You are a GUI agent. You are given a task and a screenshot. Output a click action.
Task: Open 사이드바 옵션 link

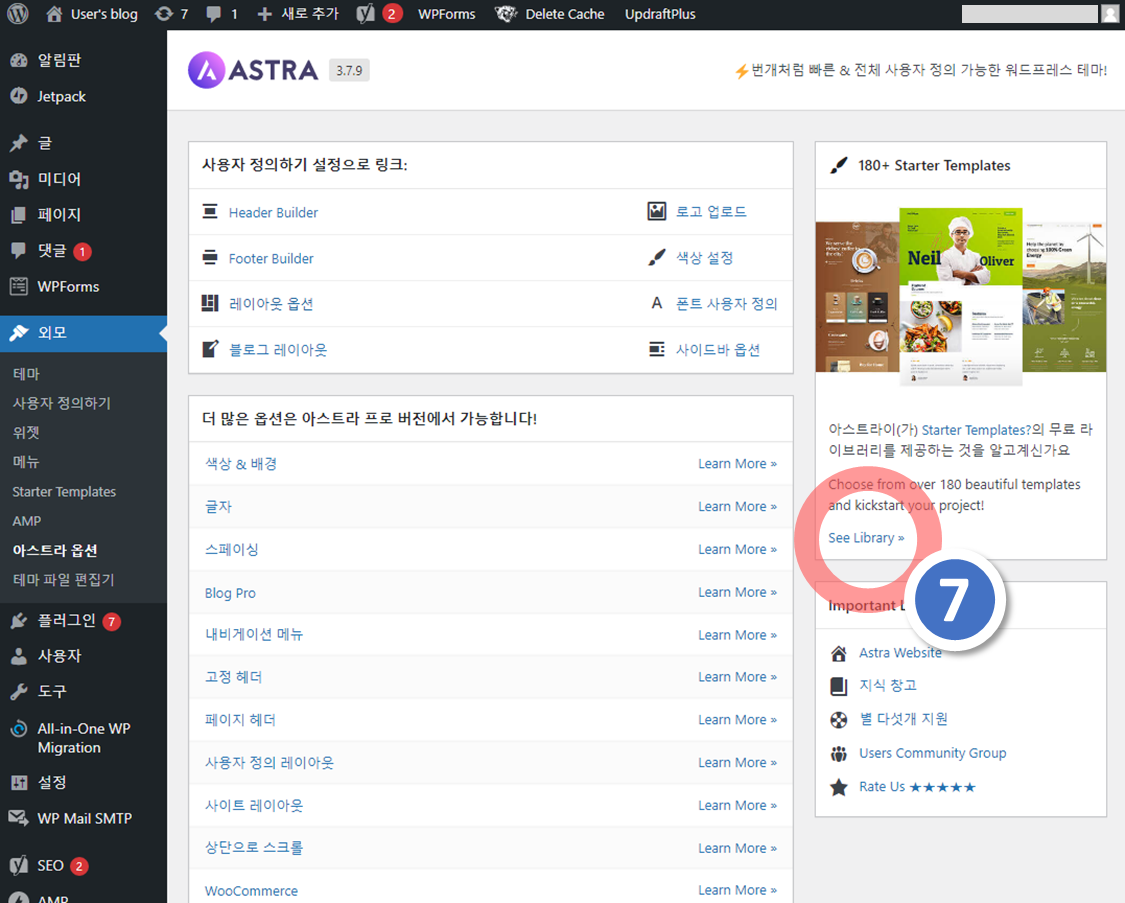coord(718,349)
